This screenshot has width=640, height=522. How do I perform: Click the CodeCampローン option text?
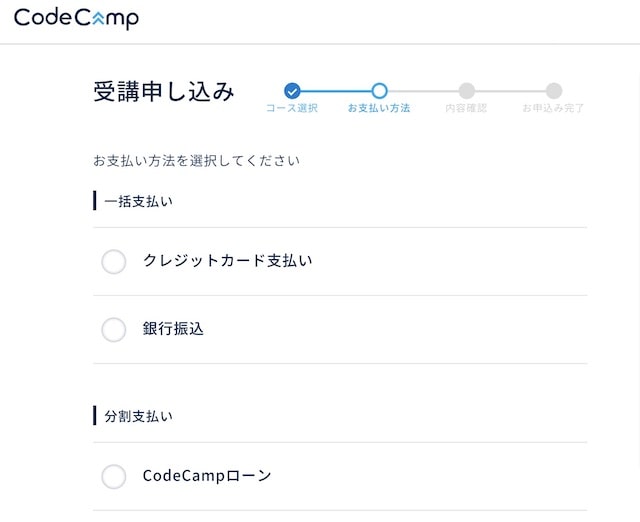(207, 475)
